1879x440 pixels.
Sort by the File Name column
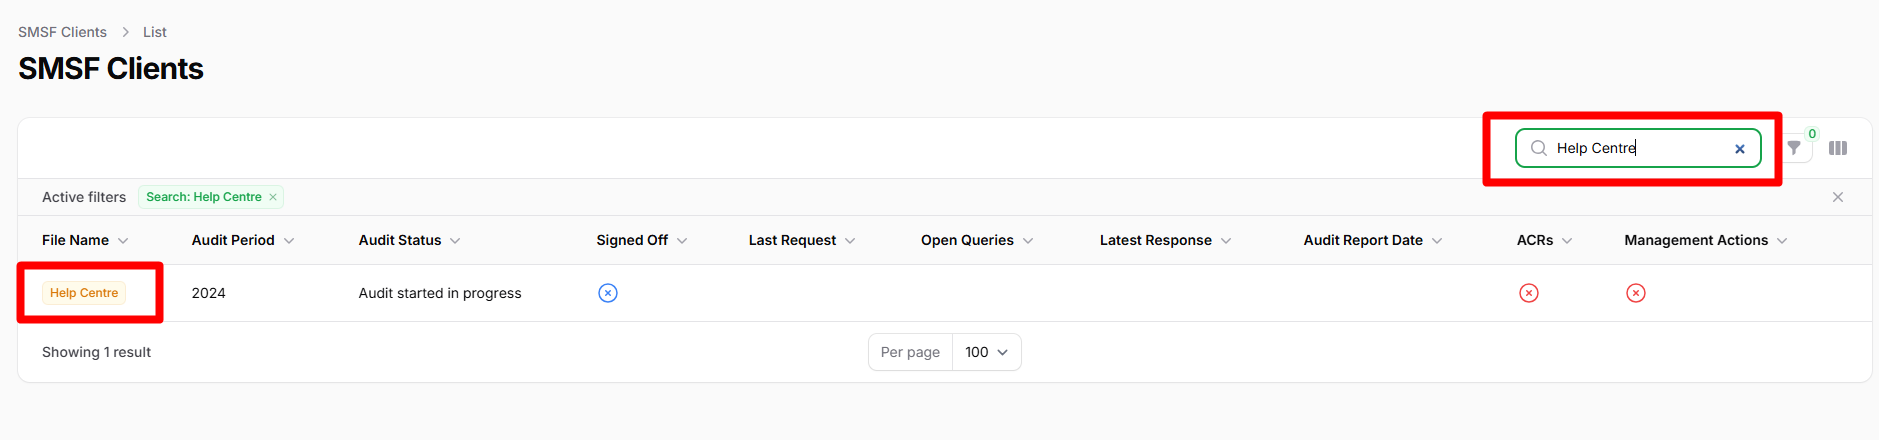click(85, 240)
